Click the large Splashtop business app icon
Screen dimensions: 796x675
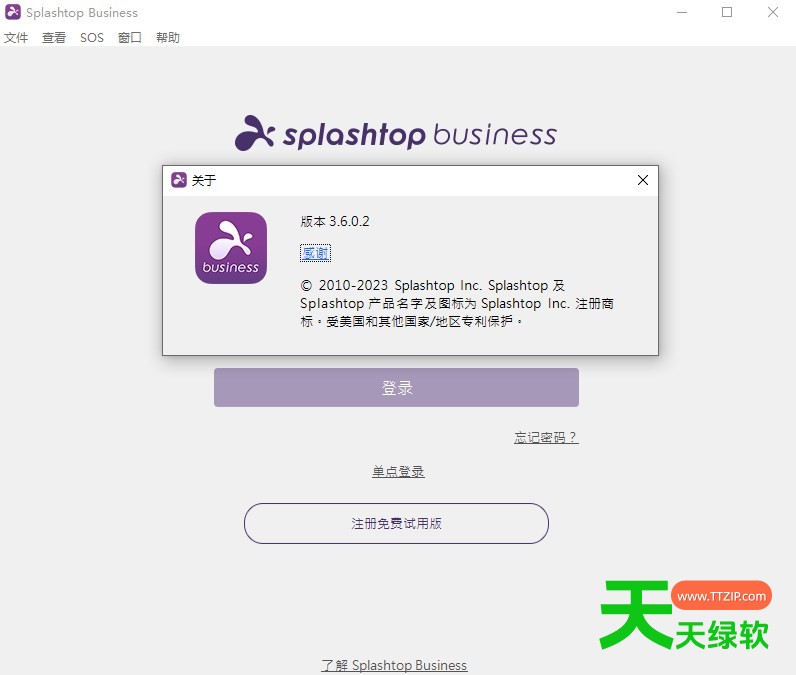(231, 248)
